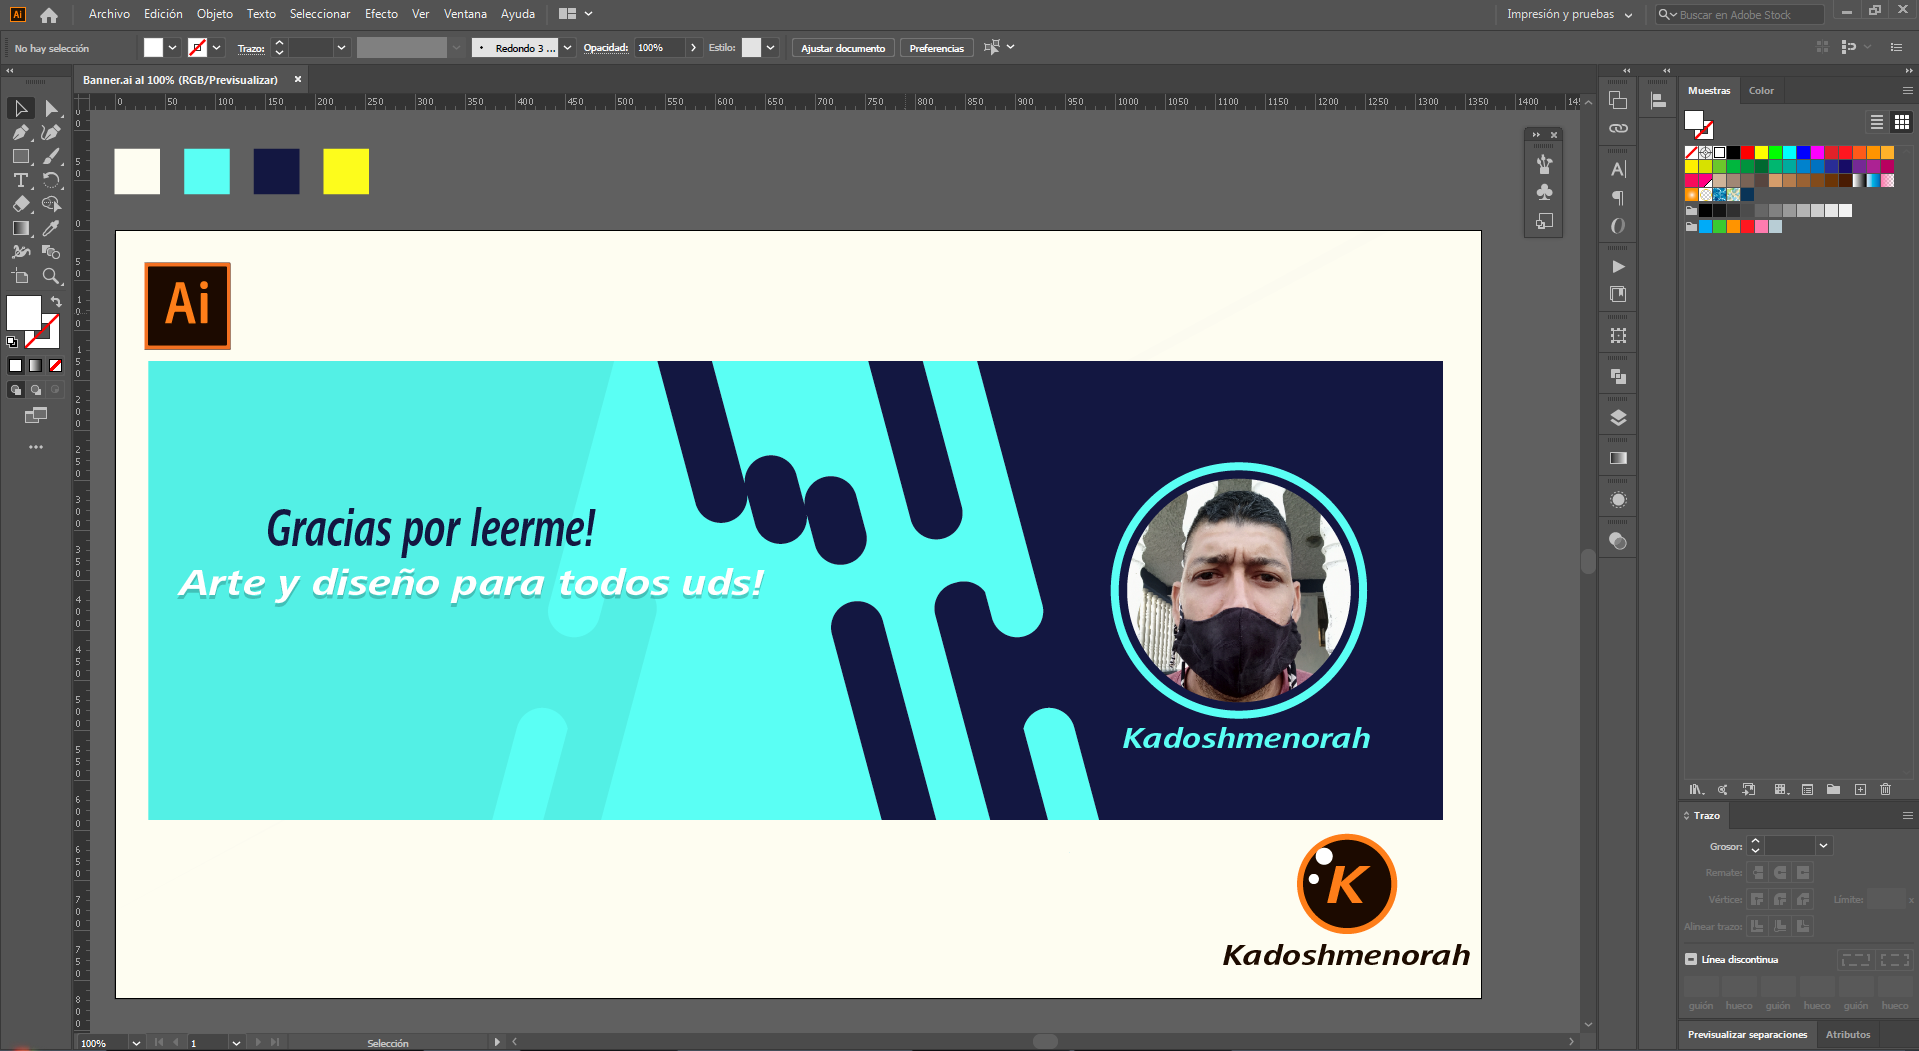Viewport: 1919px width, 1051px height.
Task: Create new color group folder icon
Action: click(1833, 789)
